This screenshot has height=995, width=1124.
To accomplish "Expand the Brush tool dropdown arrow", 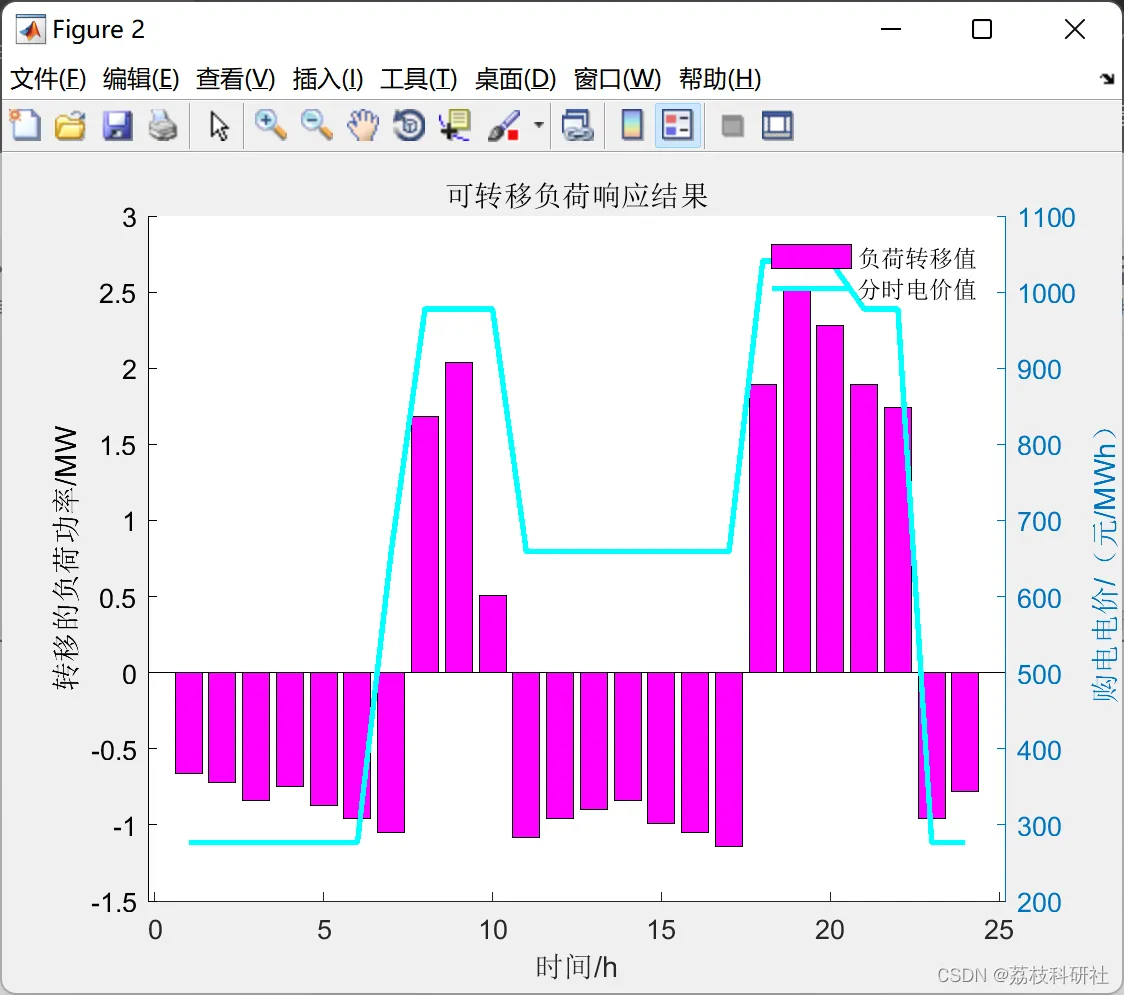I will point(538,125).
